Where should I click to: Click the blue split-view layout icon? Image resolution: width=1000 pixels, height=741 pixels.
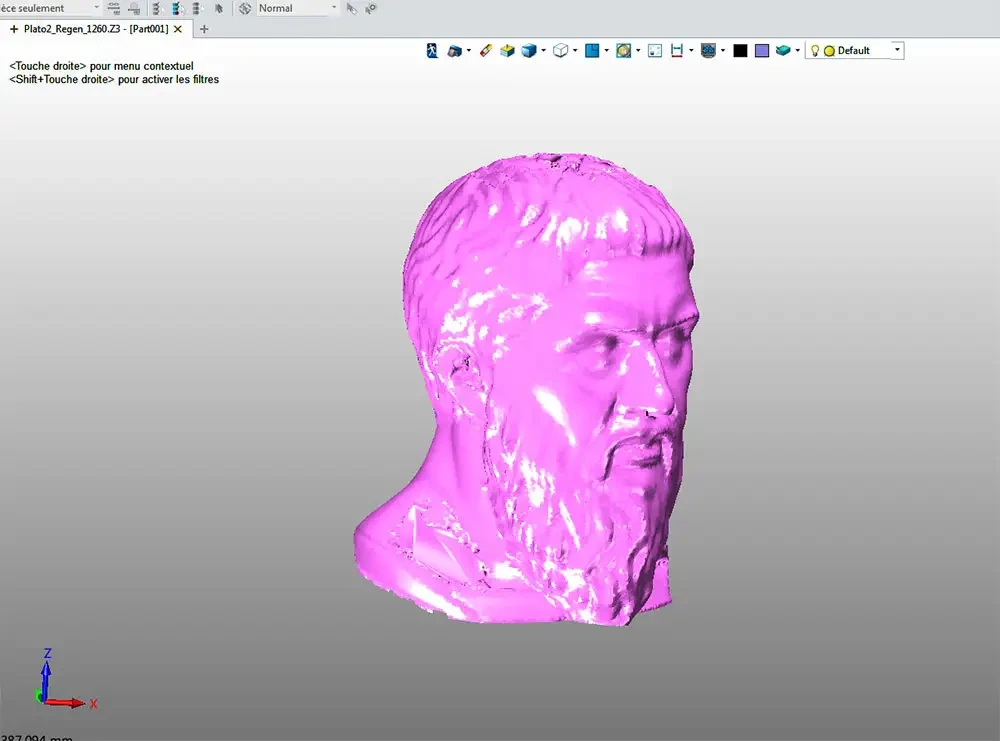click(x=592, y=50)
